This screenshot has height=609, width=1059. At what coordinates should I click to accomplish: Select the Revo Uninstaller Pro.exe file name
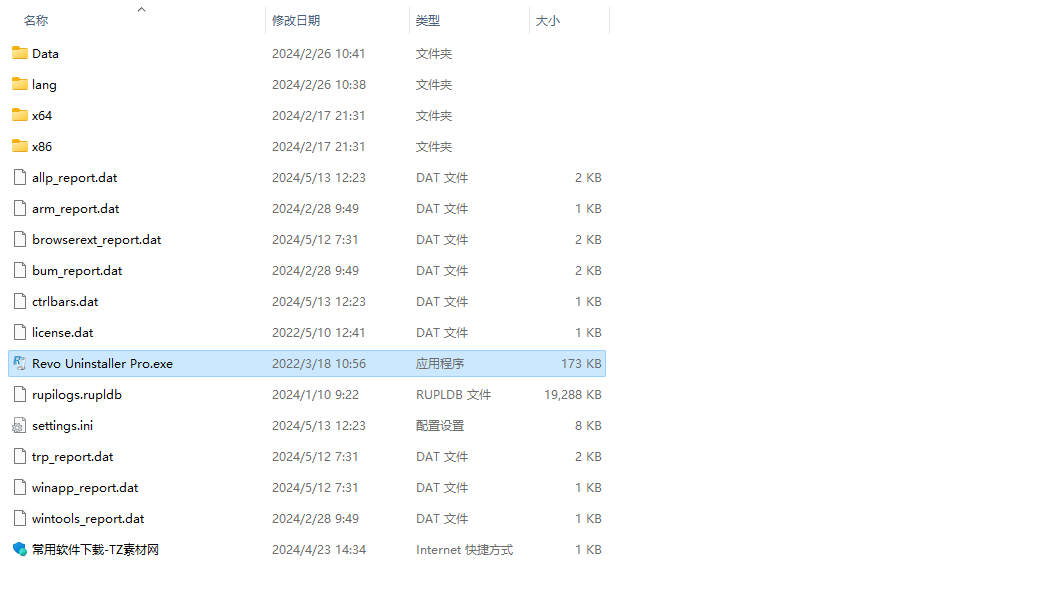click(x=102, y=364)
